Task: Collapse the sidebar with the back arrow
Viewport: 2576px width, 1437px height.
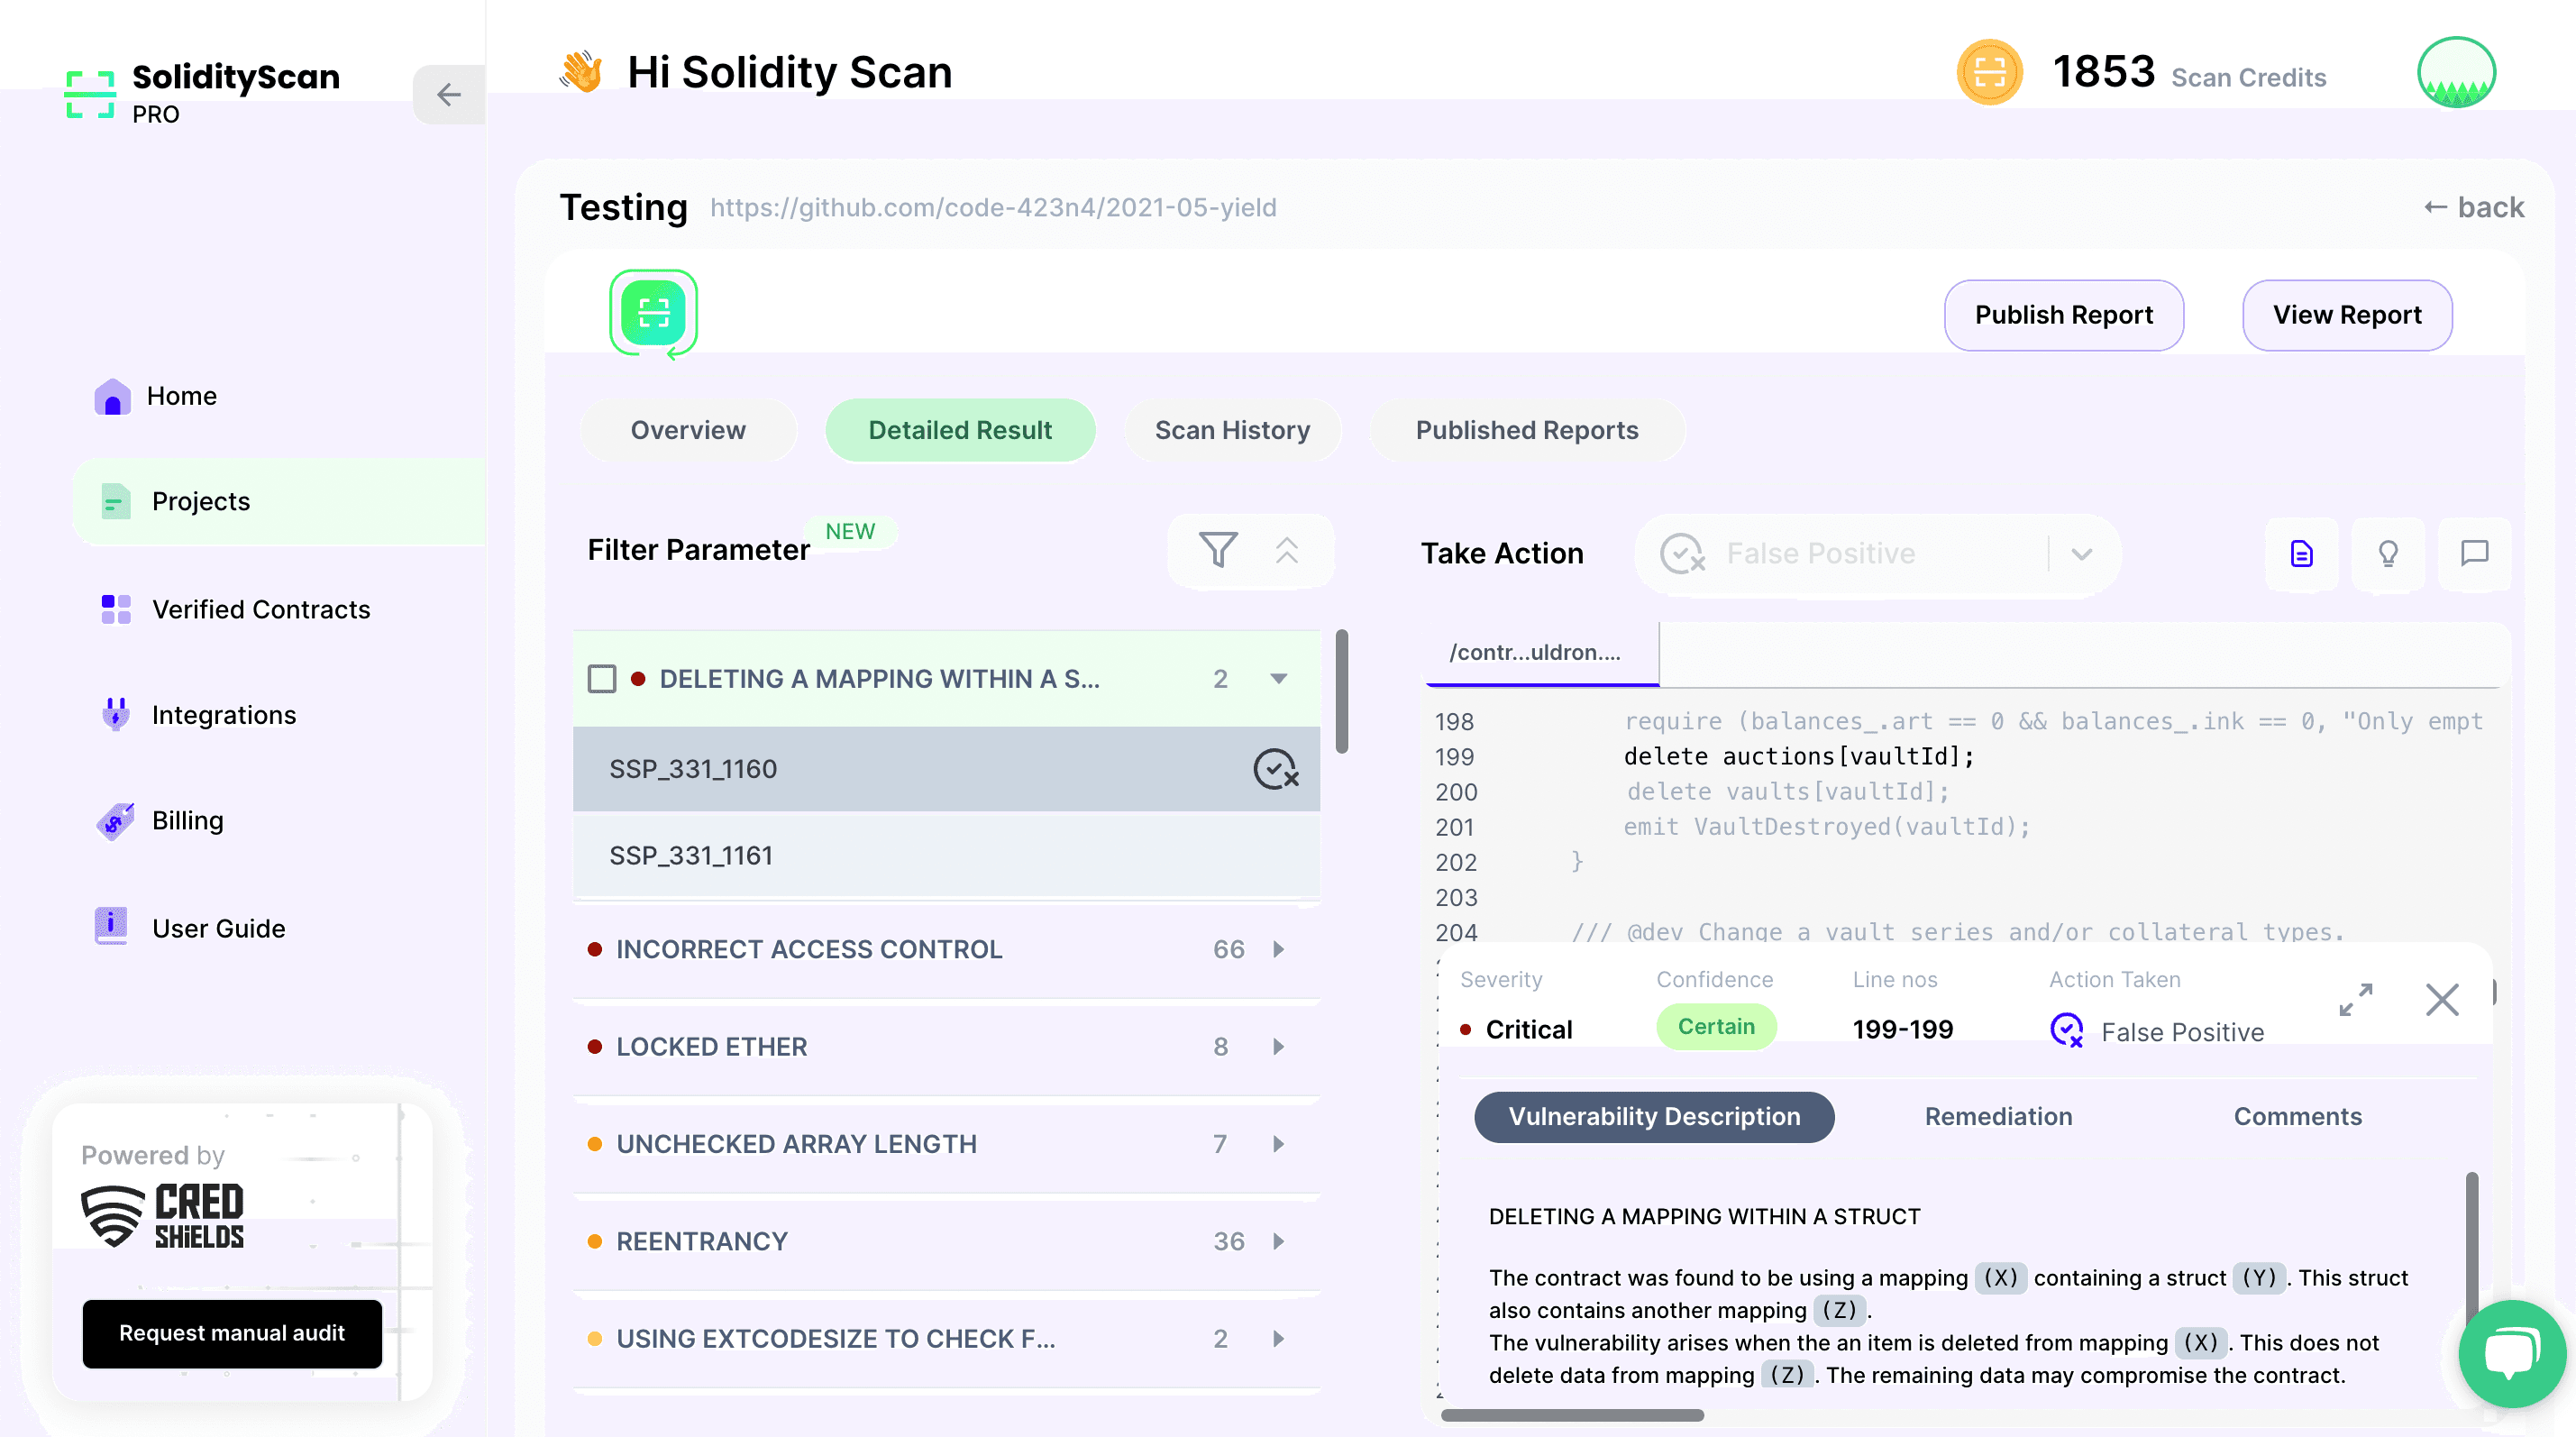Action: tap(449, 94)
